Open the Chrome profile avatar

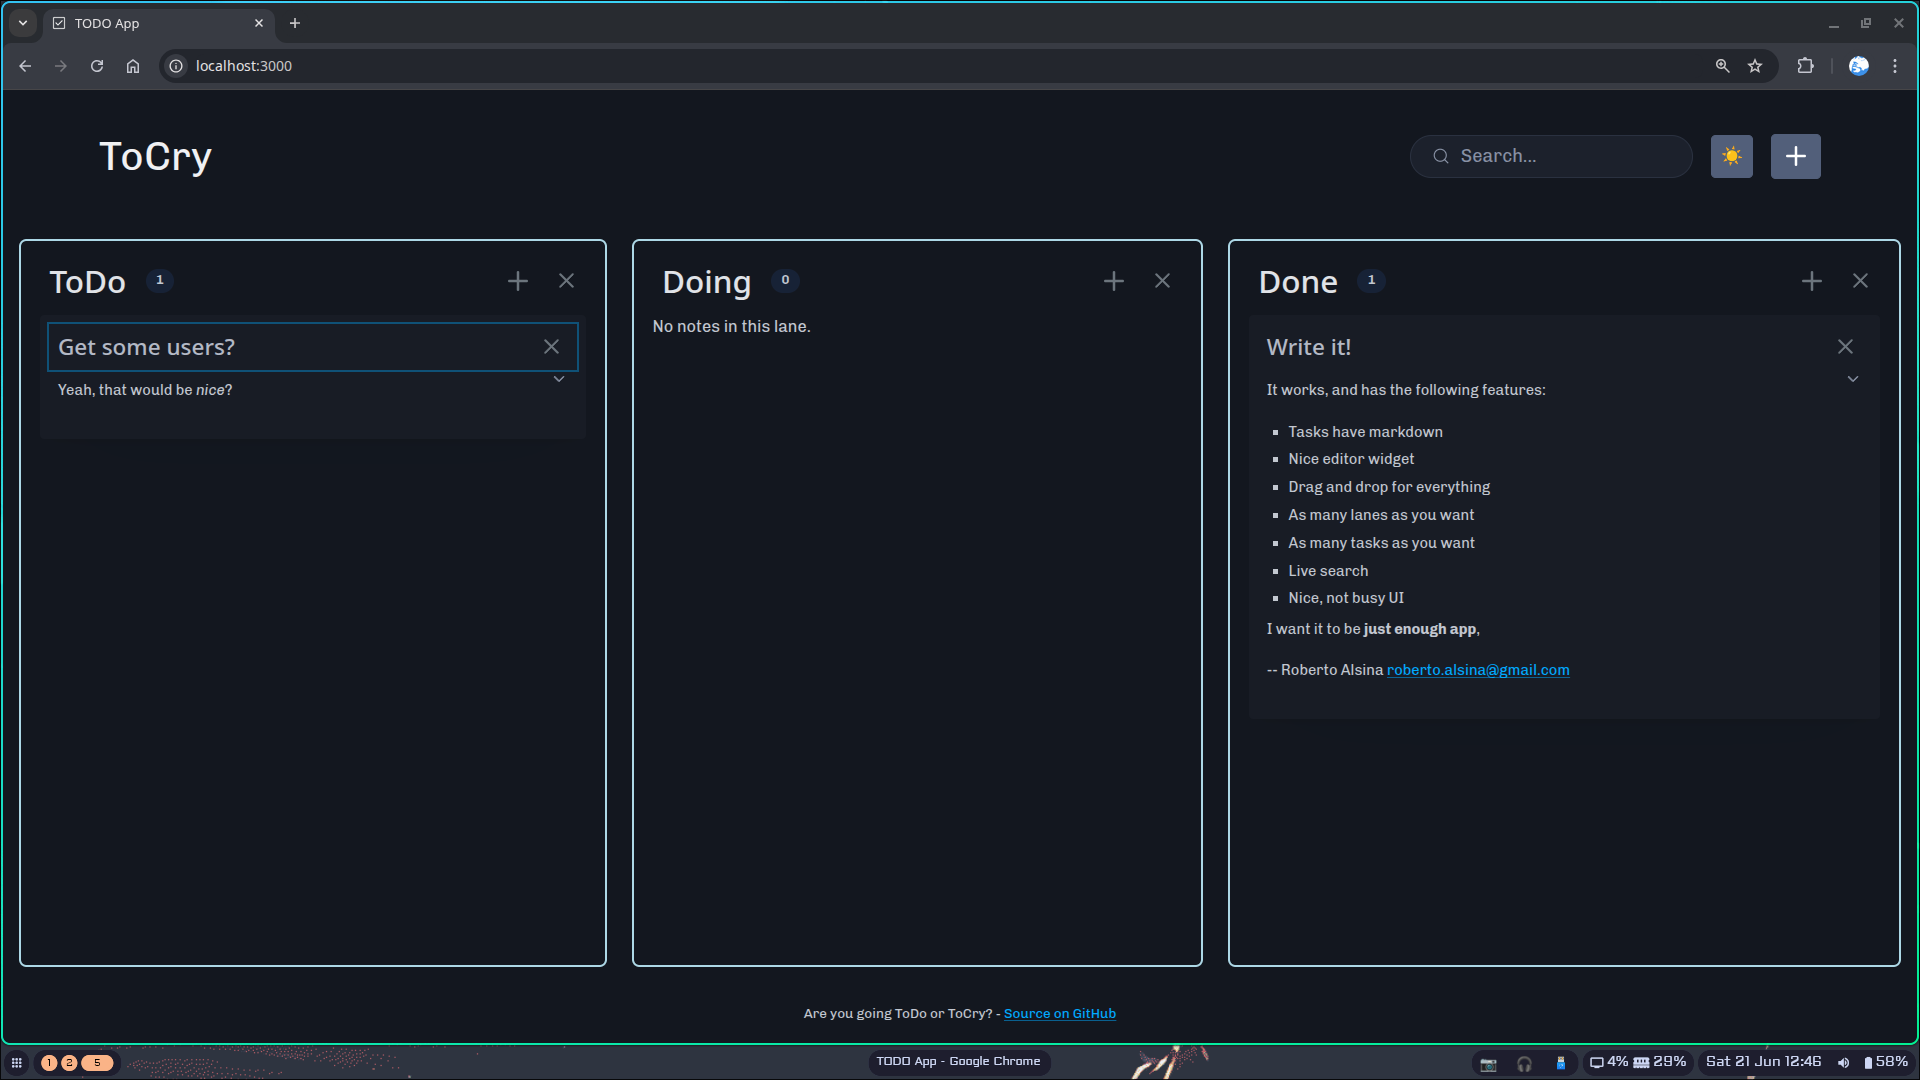(x=1859, y=66)
